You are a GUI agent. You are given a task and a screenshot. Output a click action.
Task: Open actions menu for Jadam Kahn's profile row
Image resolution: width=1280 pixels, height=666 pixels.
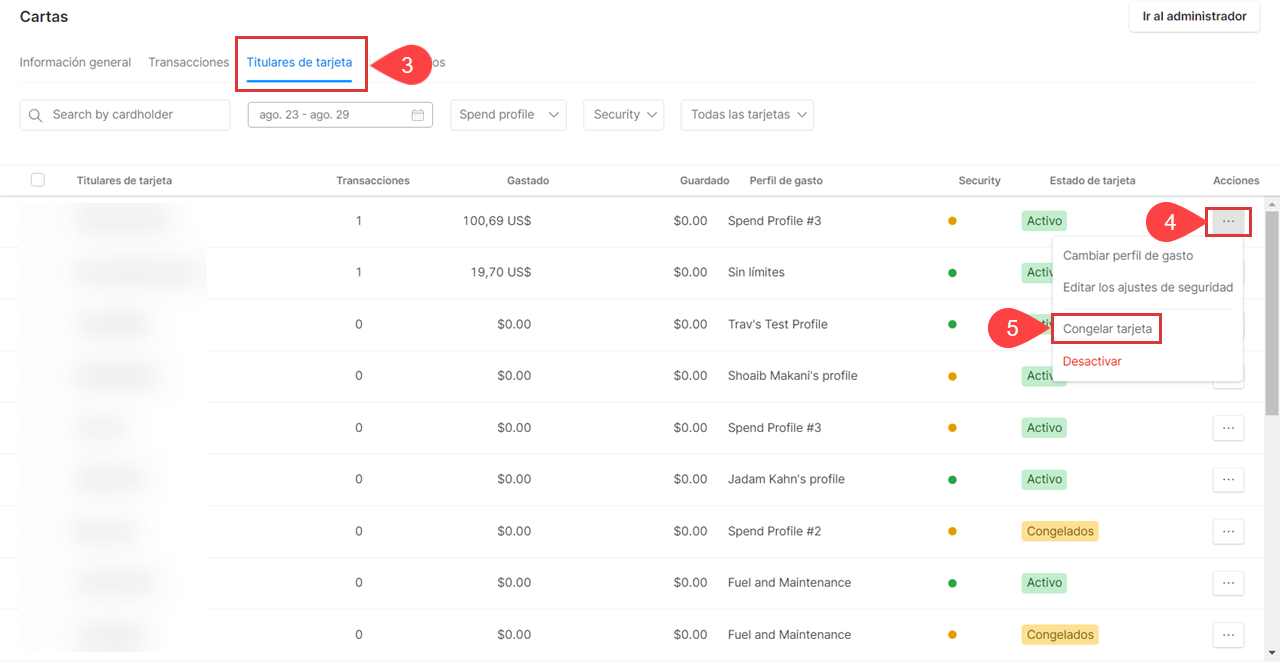pyautogui.click(x=1228, y=479)
